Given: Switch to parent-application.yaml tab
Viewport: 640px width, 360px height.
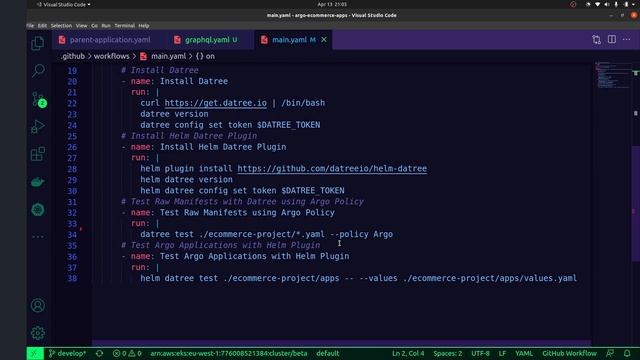Looking at the screenshot, I should (x=104, y=40).
